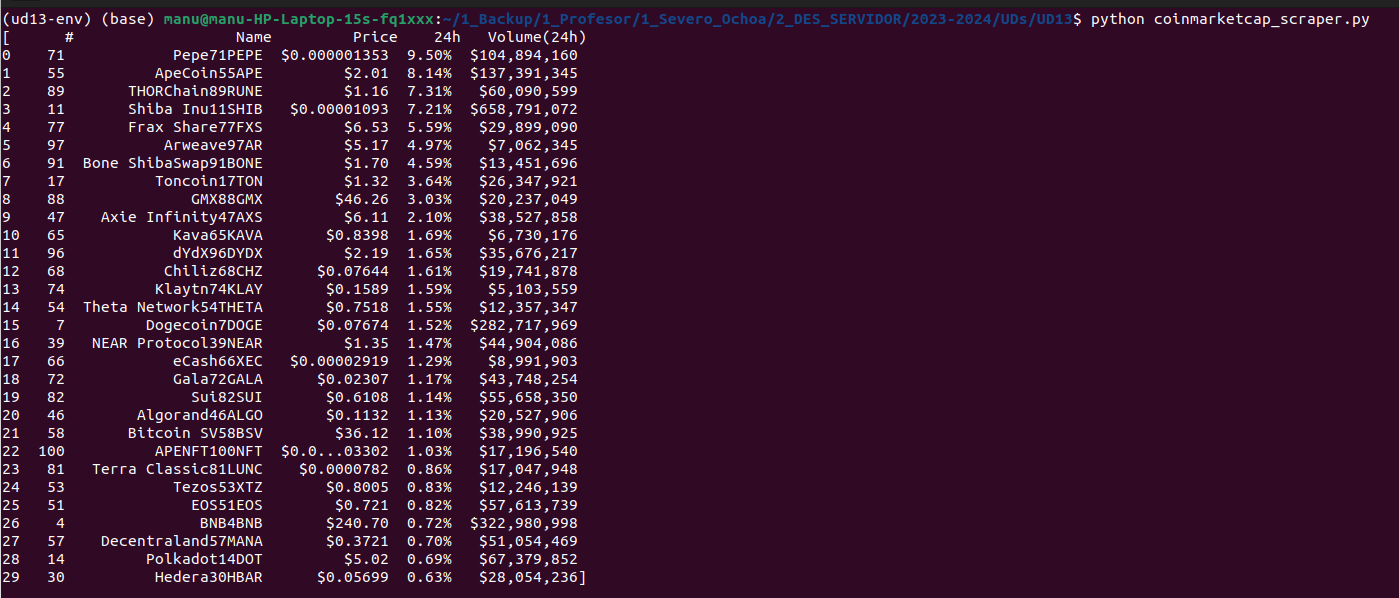Click the ApeCoin55APE entry

(x=208, y=73)
